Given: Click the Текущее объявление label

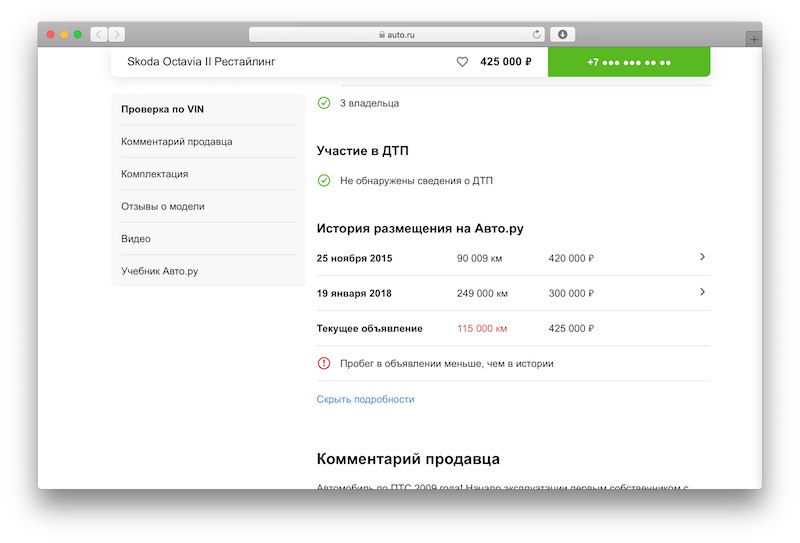Looking at the screenshot, I should 369,328.
